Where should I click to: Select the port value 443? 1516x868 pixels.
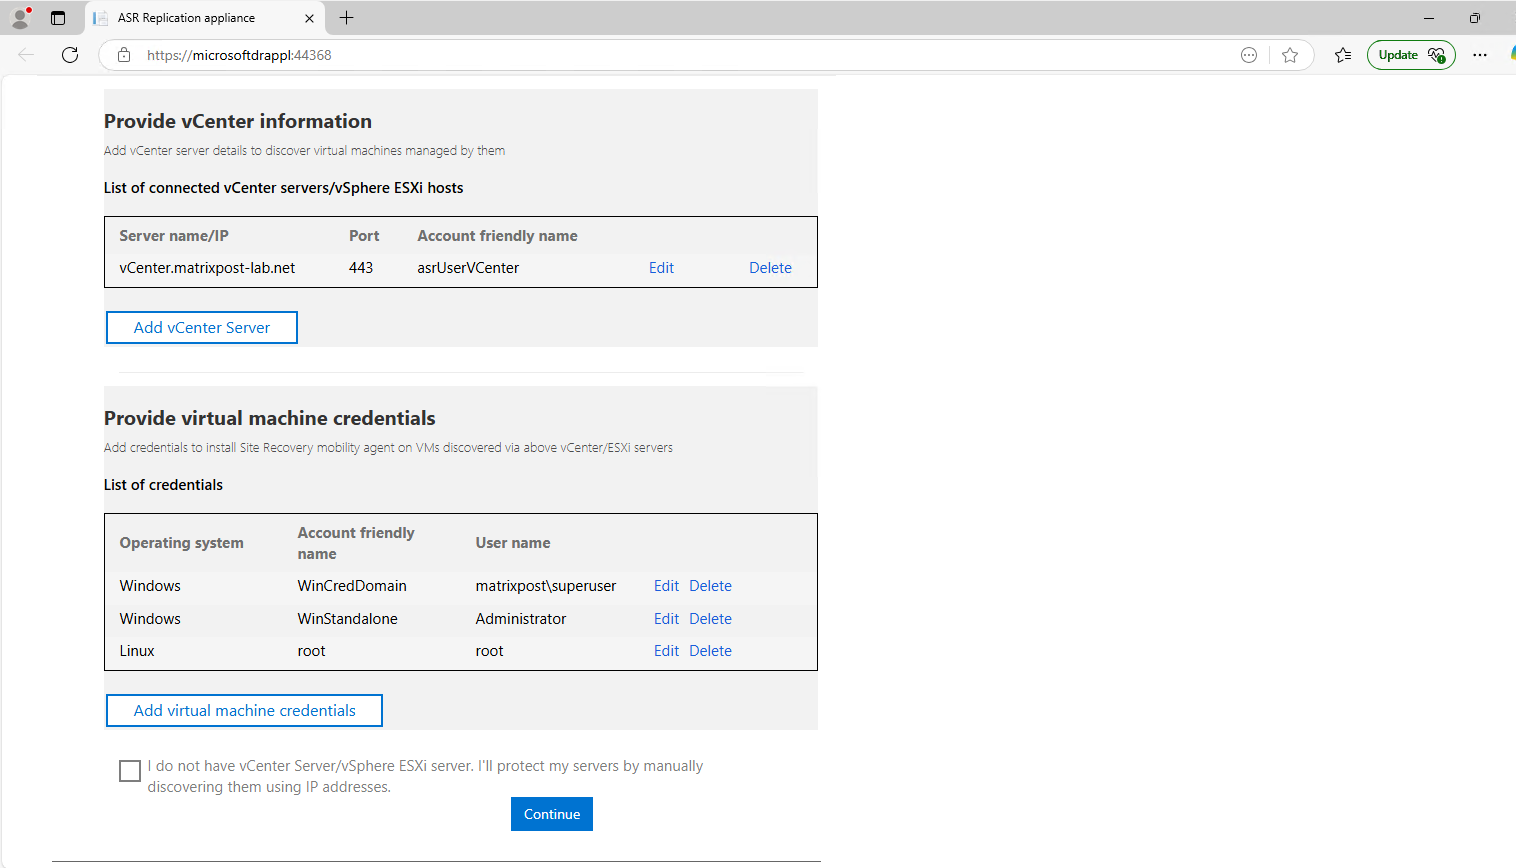point(361,268)
